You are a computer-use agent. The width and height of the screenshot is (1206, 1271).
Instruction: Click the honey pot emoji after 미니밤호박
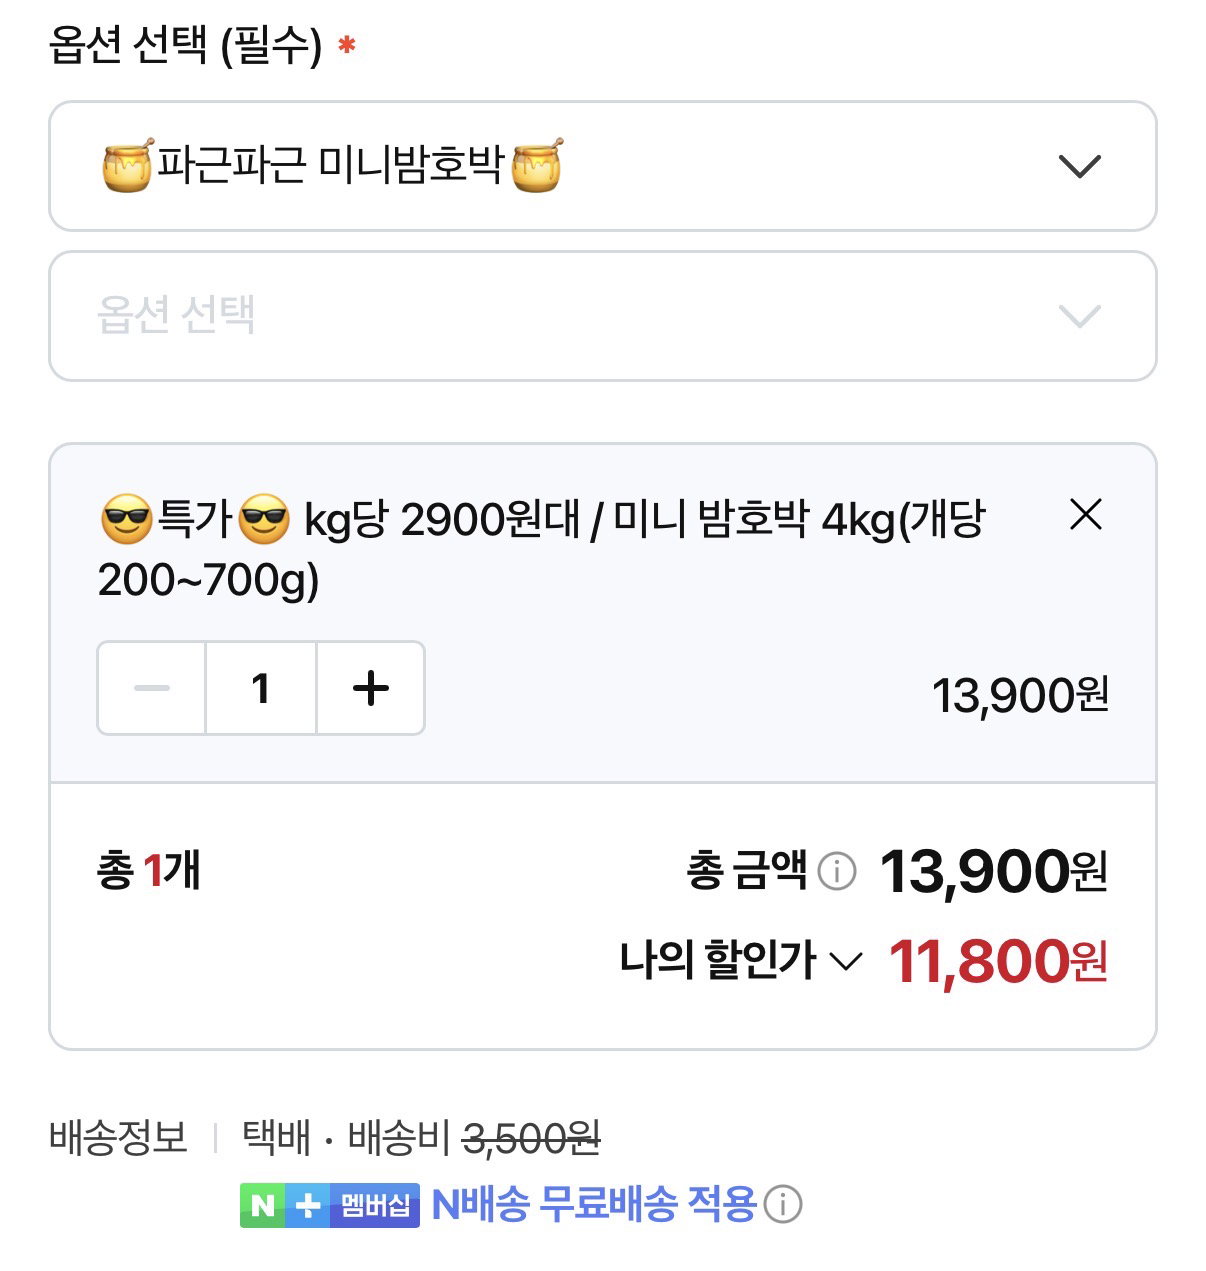[x=537, y=165]
